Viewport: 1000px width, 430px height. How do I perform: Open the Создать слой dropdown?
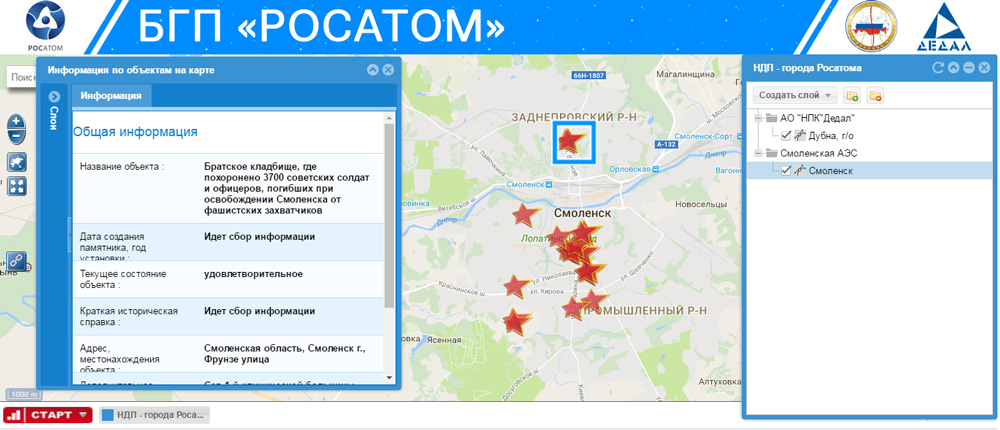coord(795,96)
